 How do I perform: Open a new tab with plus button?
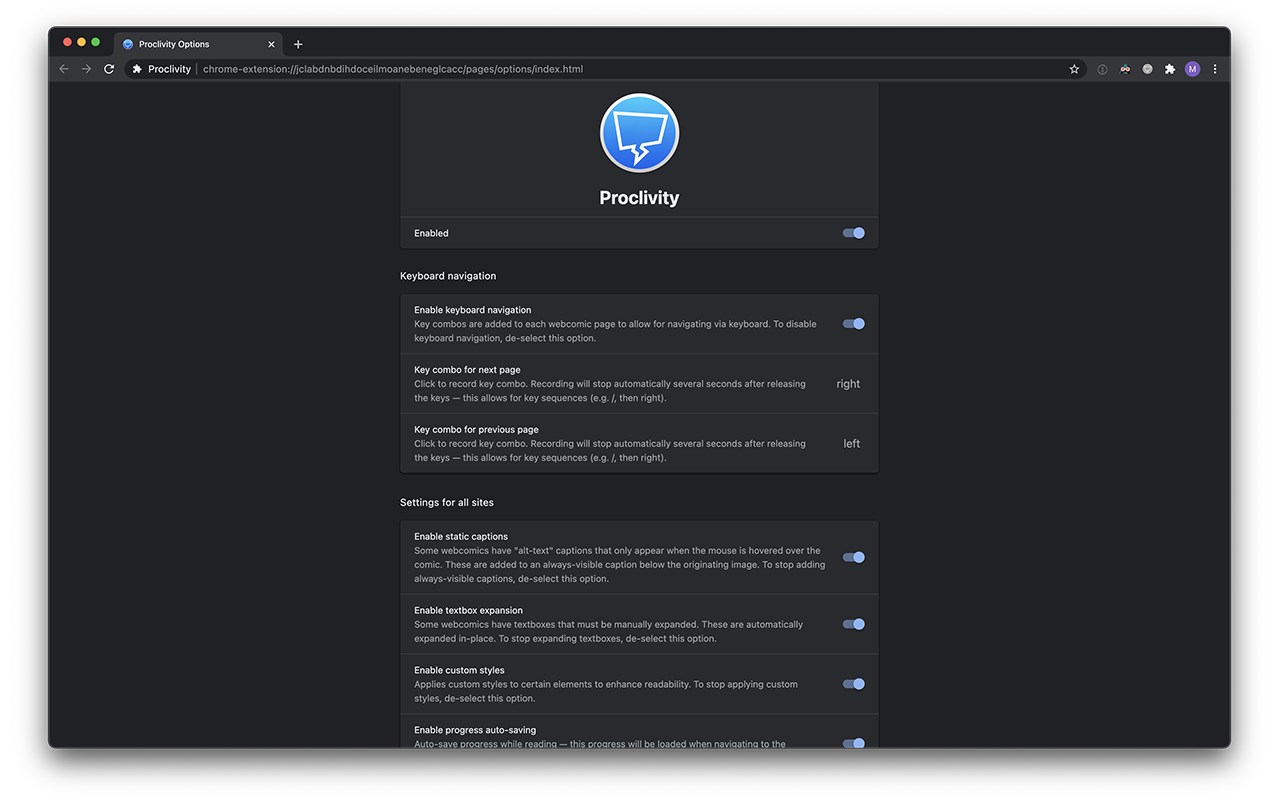pyautogui.click(x=298, y=44)
